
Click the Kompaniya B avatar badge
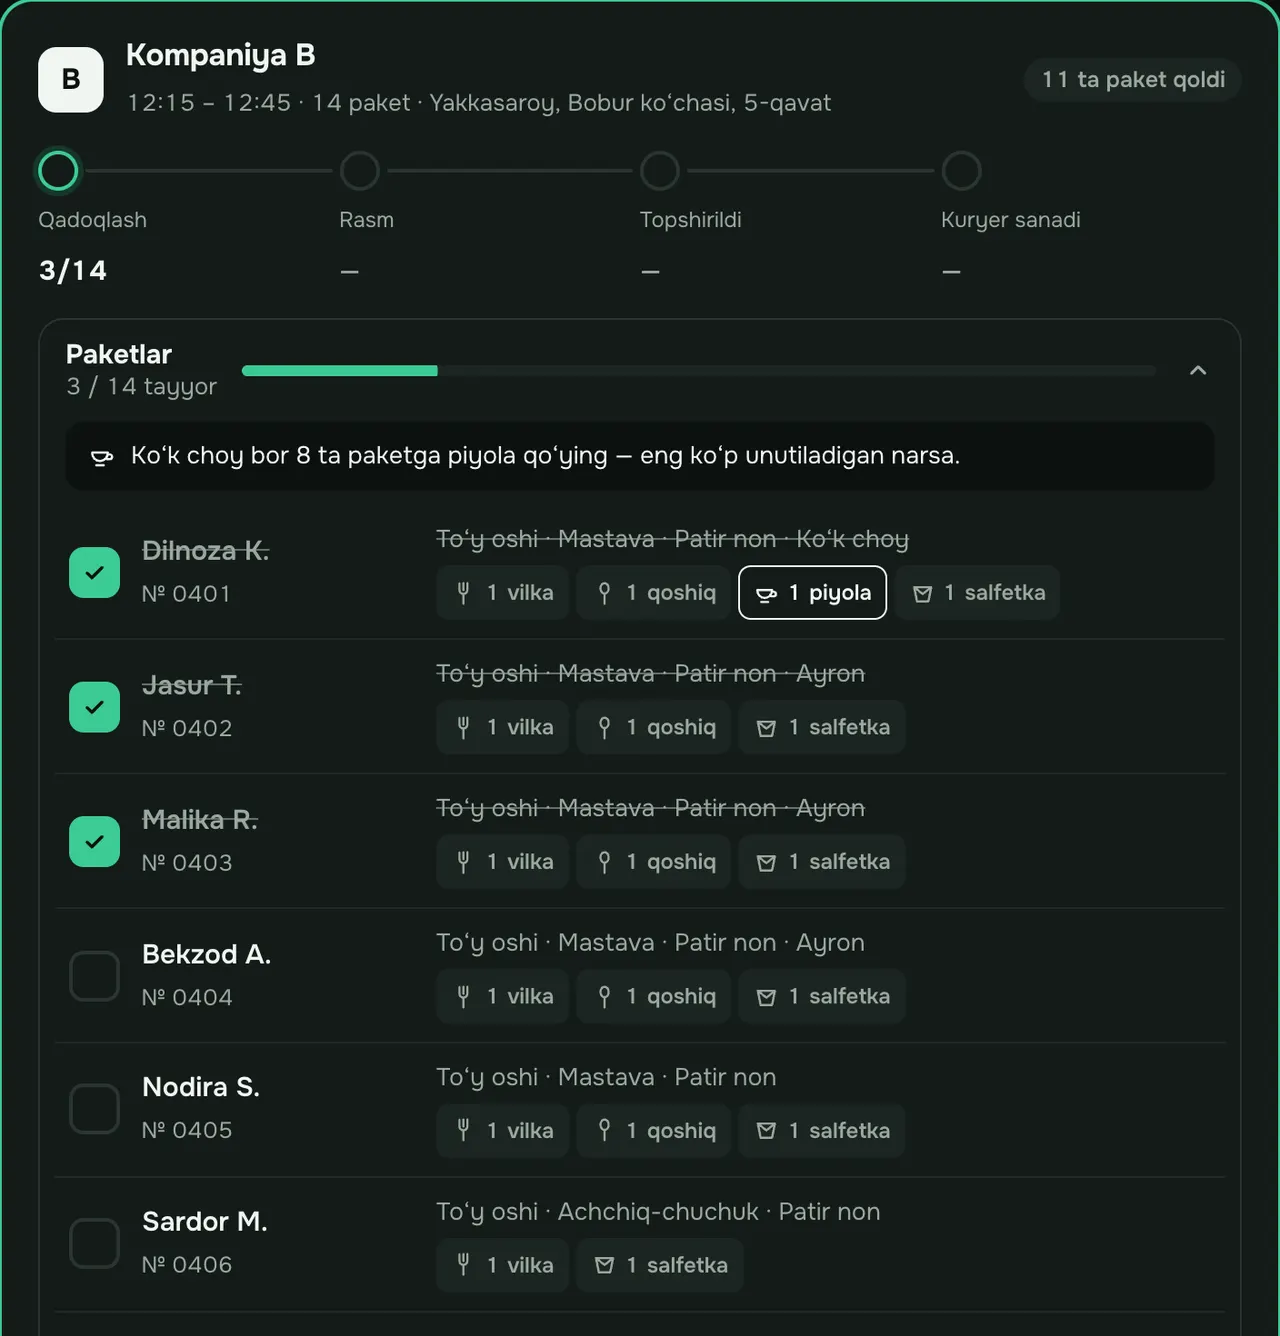click(x=71, y=80)
